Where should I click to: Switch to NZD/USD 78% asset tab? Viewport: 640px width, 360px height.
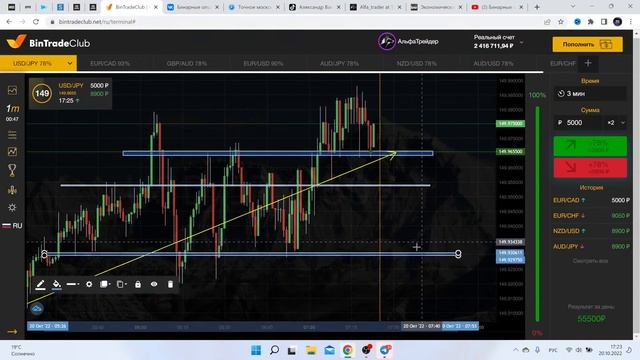[x=416, y=63]
